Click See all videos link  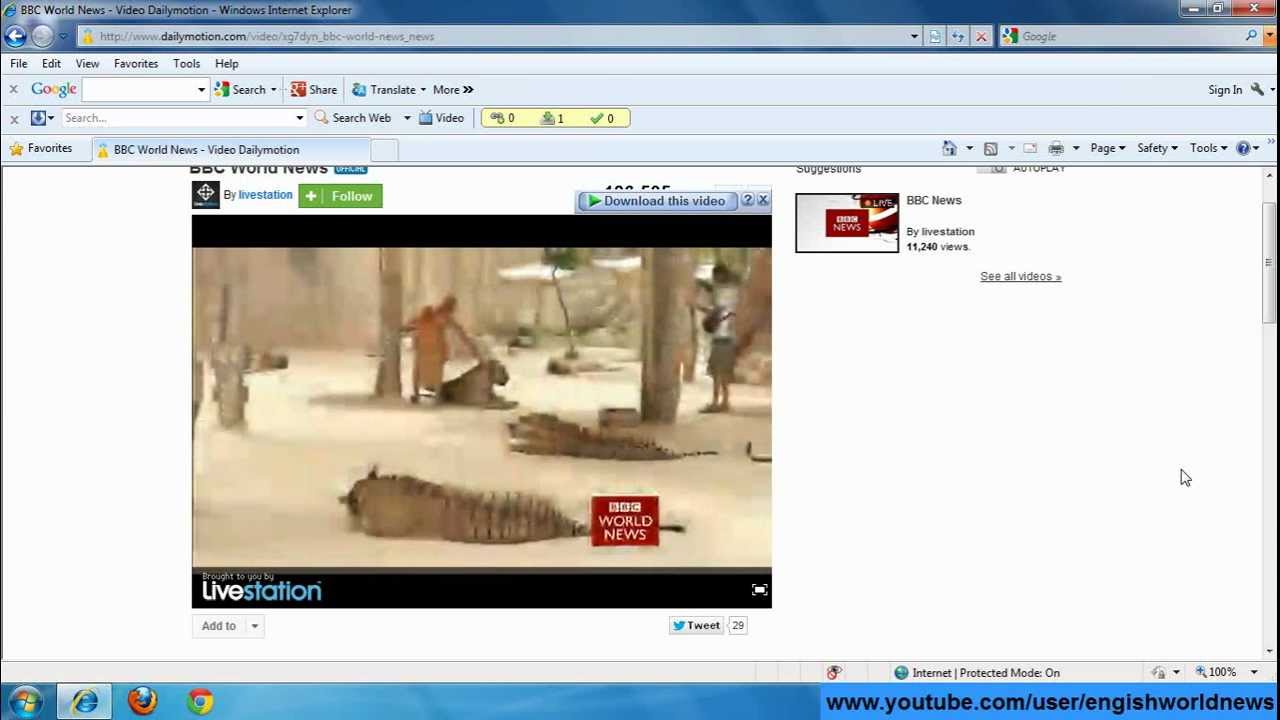coord(1020,277)
